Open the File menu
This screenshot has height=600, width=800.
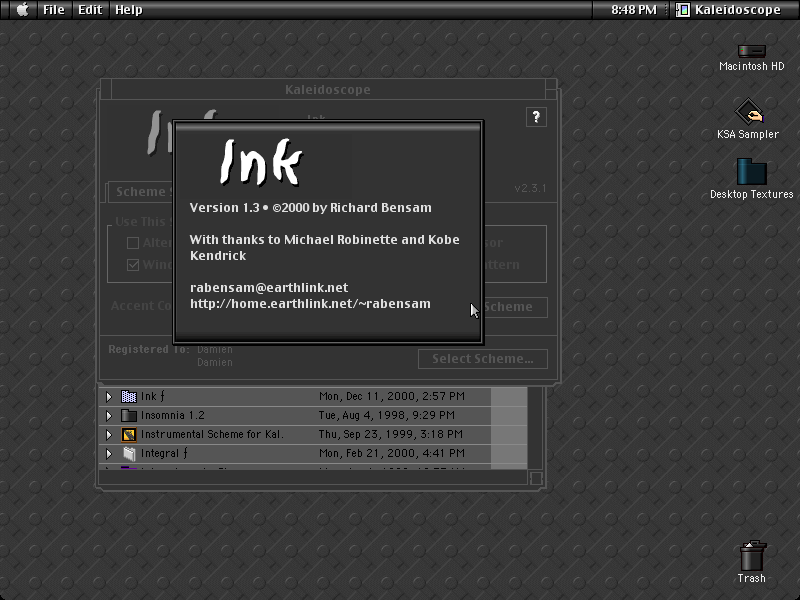pyautogui.click(x=54, y=10)
